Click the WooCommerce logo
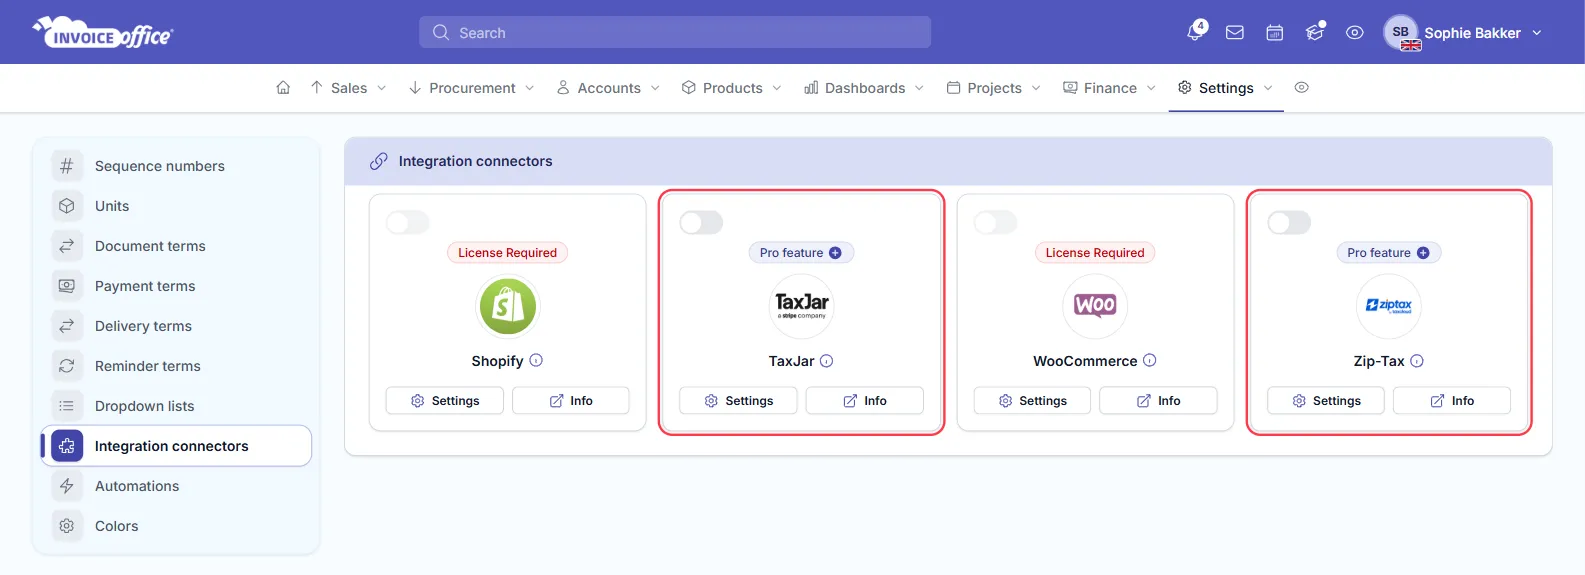The width and height of the screenshot is (1585, 575). coord(1095,306)
